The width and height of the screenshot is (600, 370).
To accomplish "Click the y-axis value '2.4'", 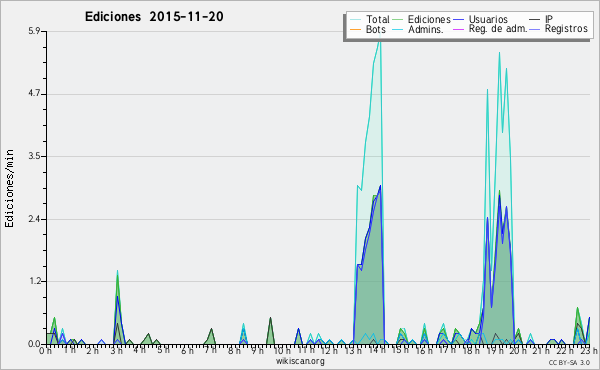I will pyautogui.click(x=34, y=219).
